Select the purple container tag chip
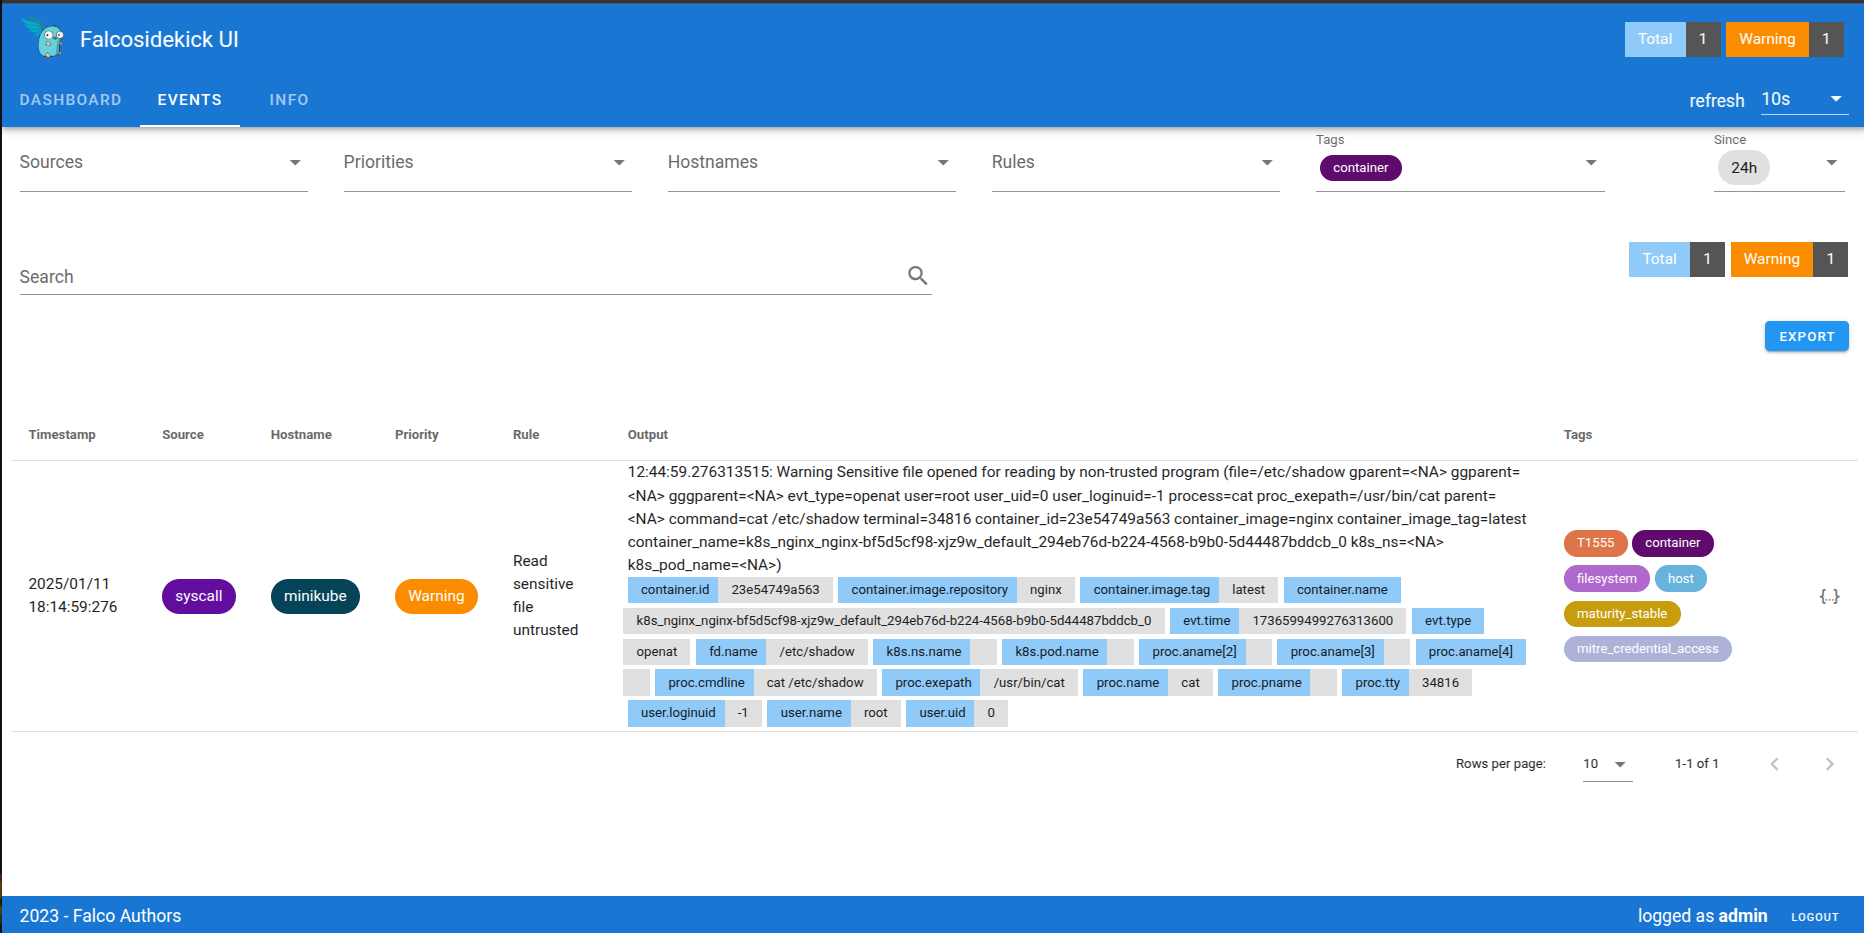Screen dimensions: 1864x933 (x=1360, y=167)
